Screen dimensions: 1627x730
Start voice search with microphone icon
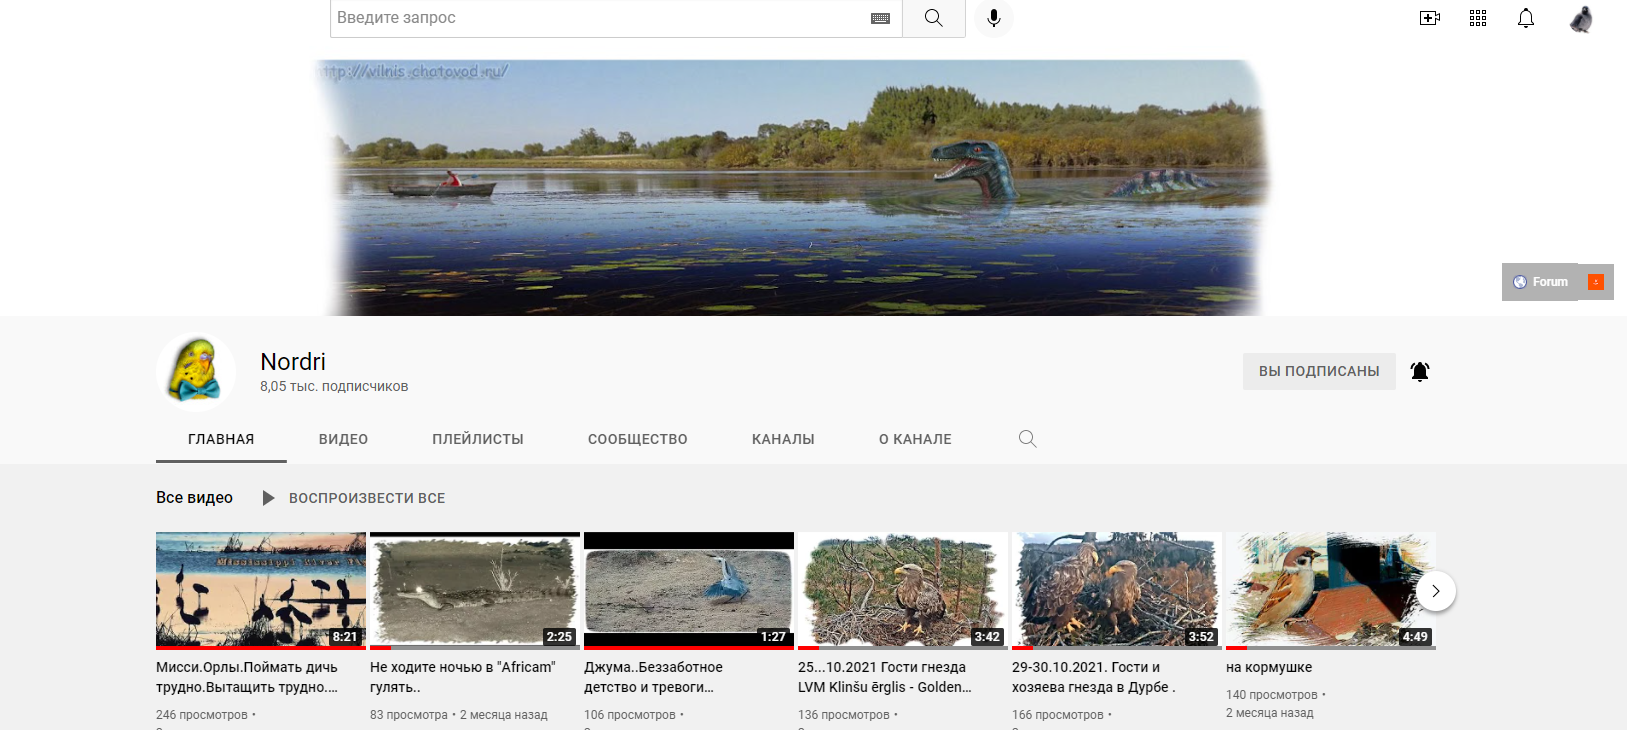[994, 18]
